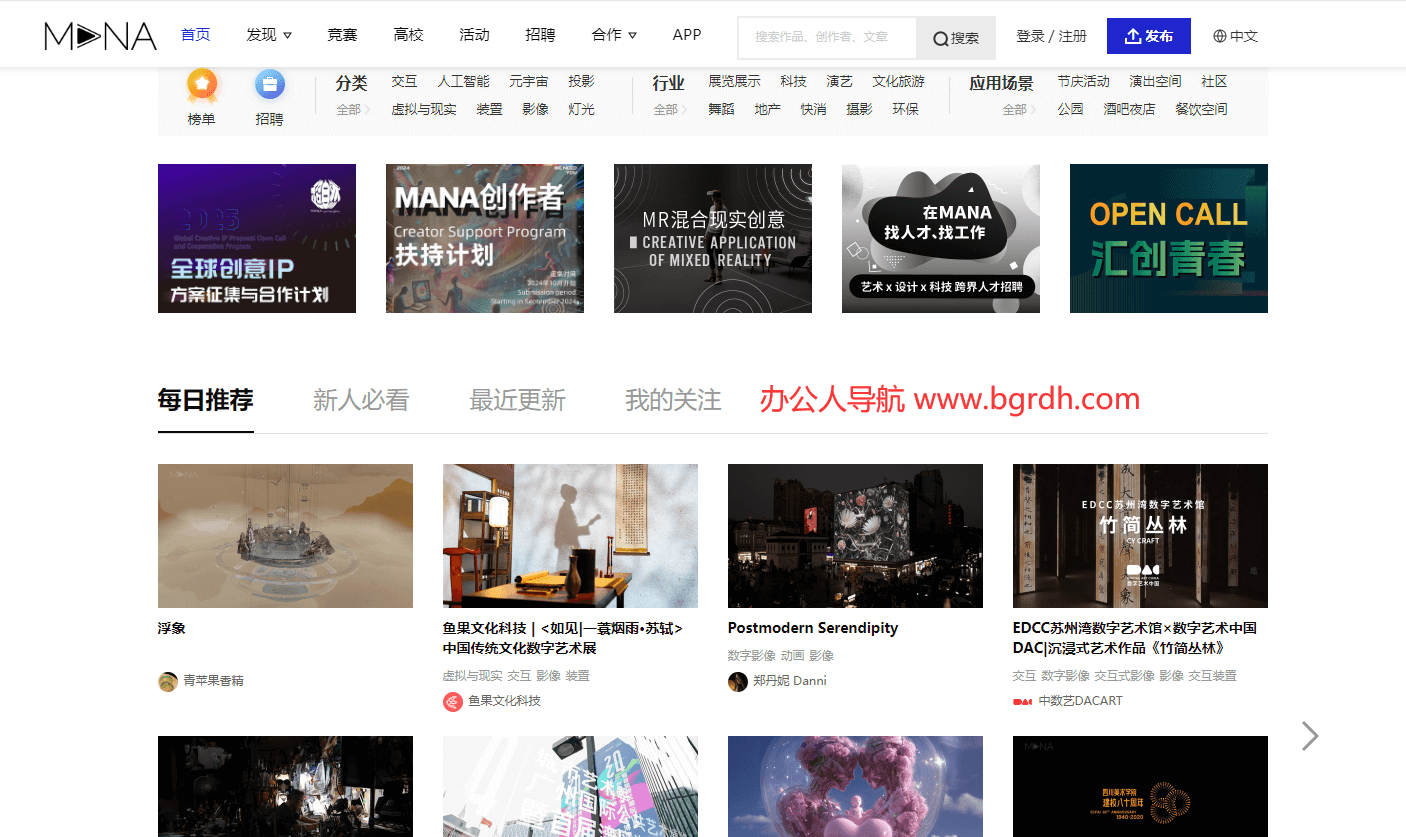The image size is (1406, 837).
Task: Expand the 合作 dropdown menu
Action: [x=614, y=35]
